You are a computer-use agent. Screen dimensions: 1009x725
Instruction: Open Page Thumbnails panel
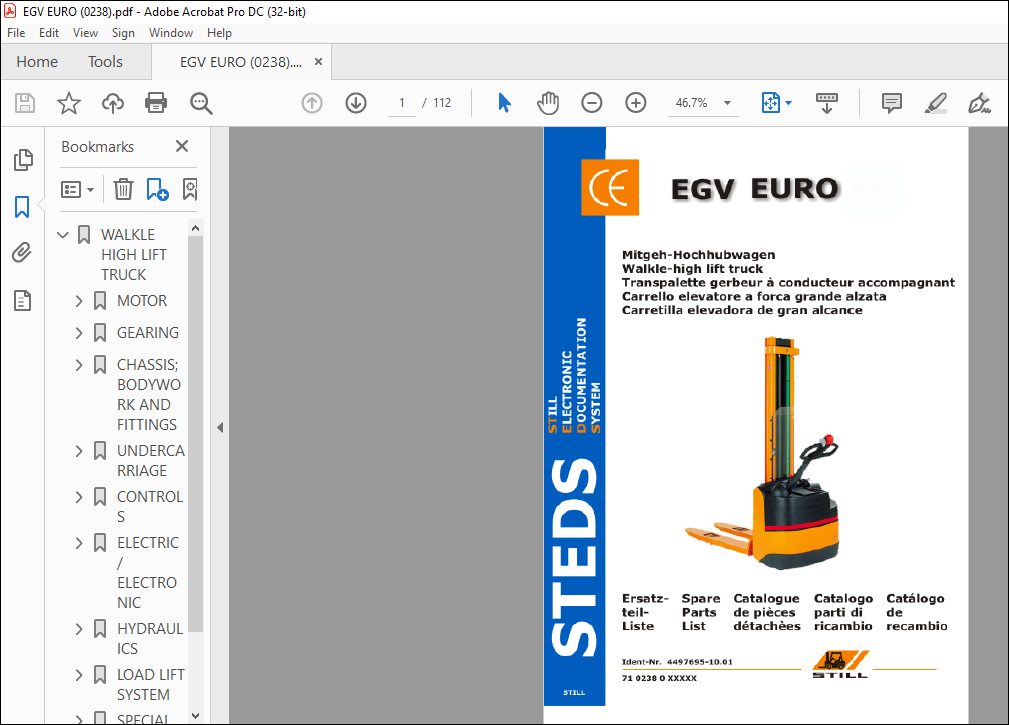(x=23, y=160)
